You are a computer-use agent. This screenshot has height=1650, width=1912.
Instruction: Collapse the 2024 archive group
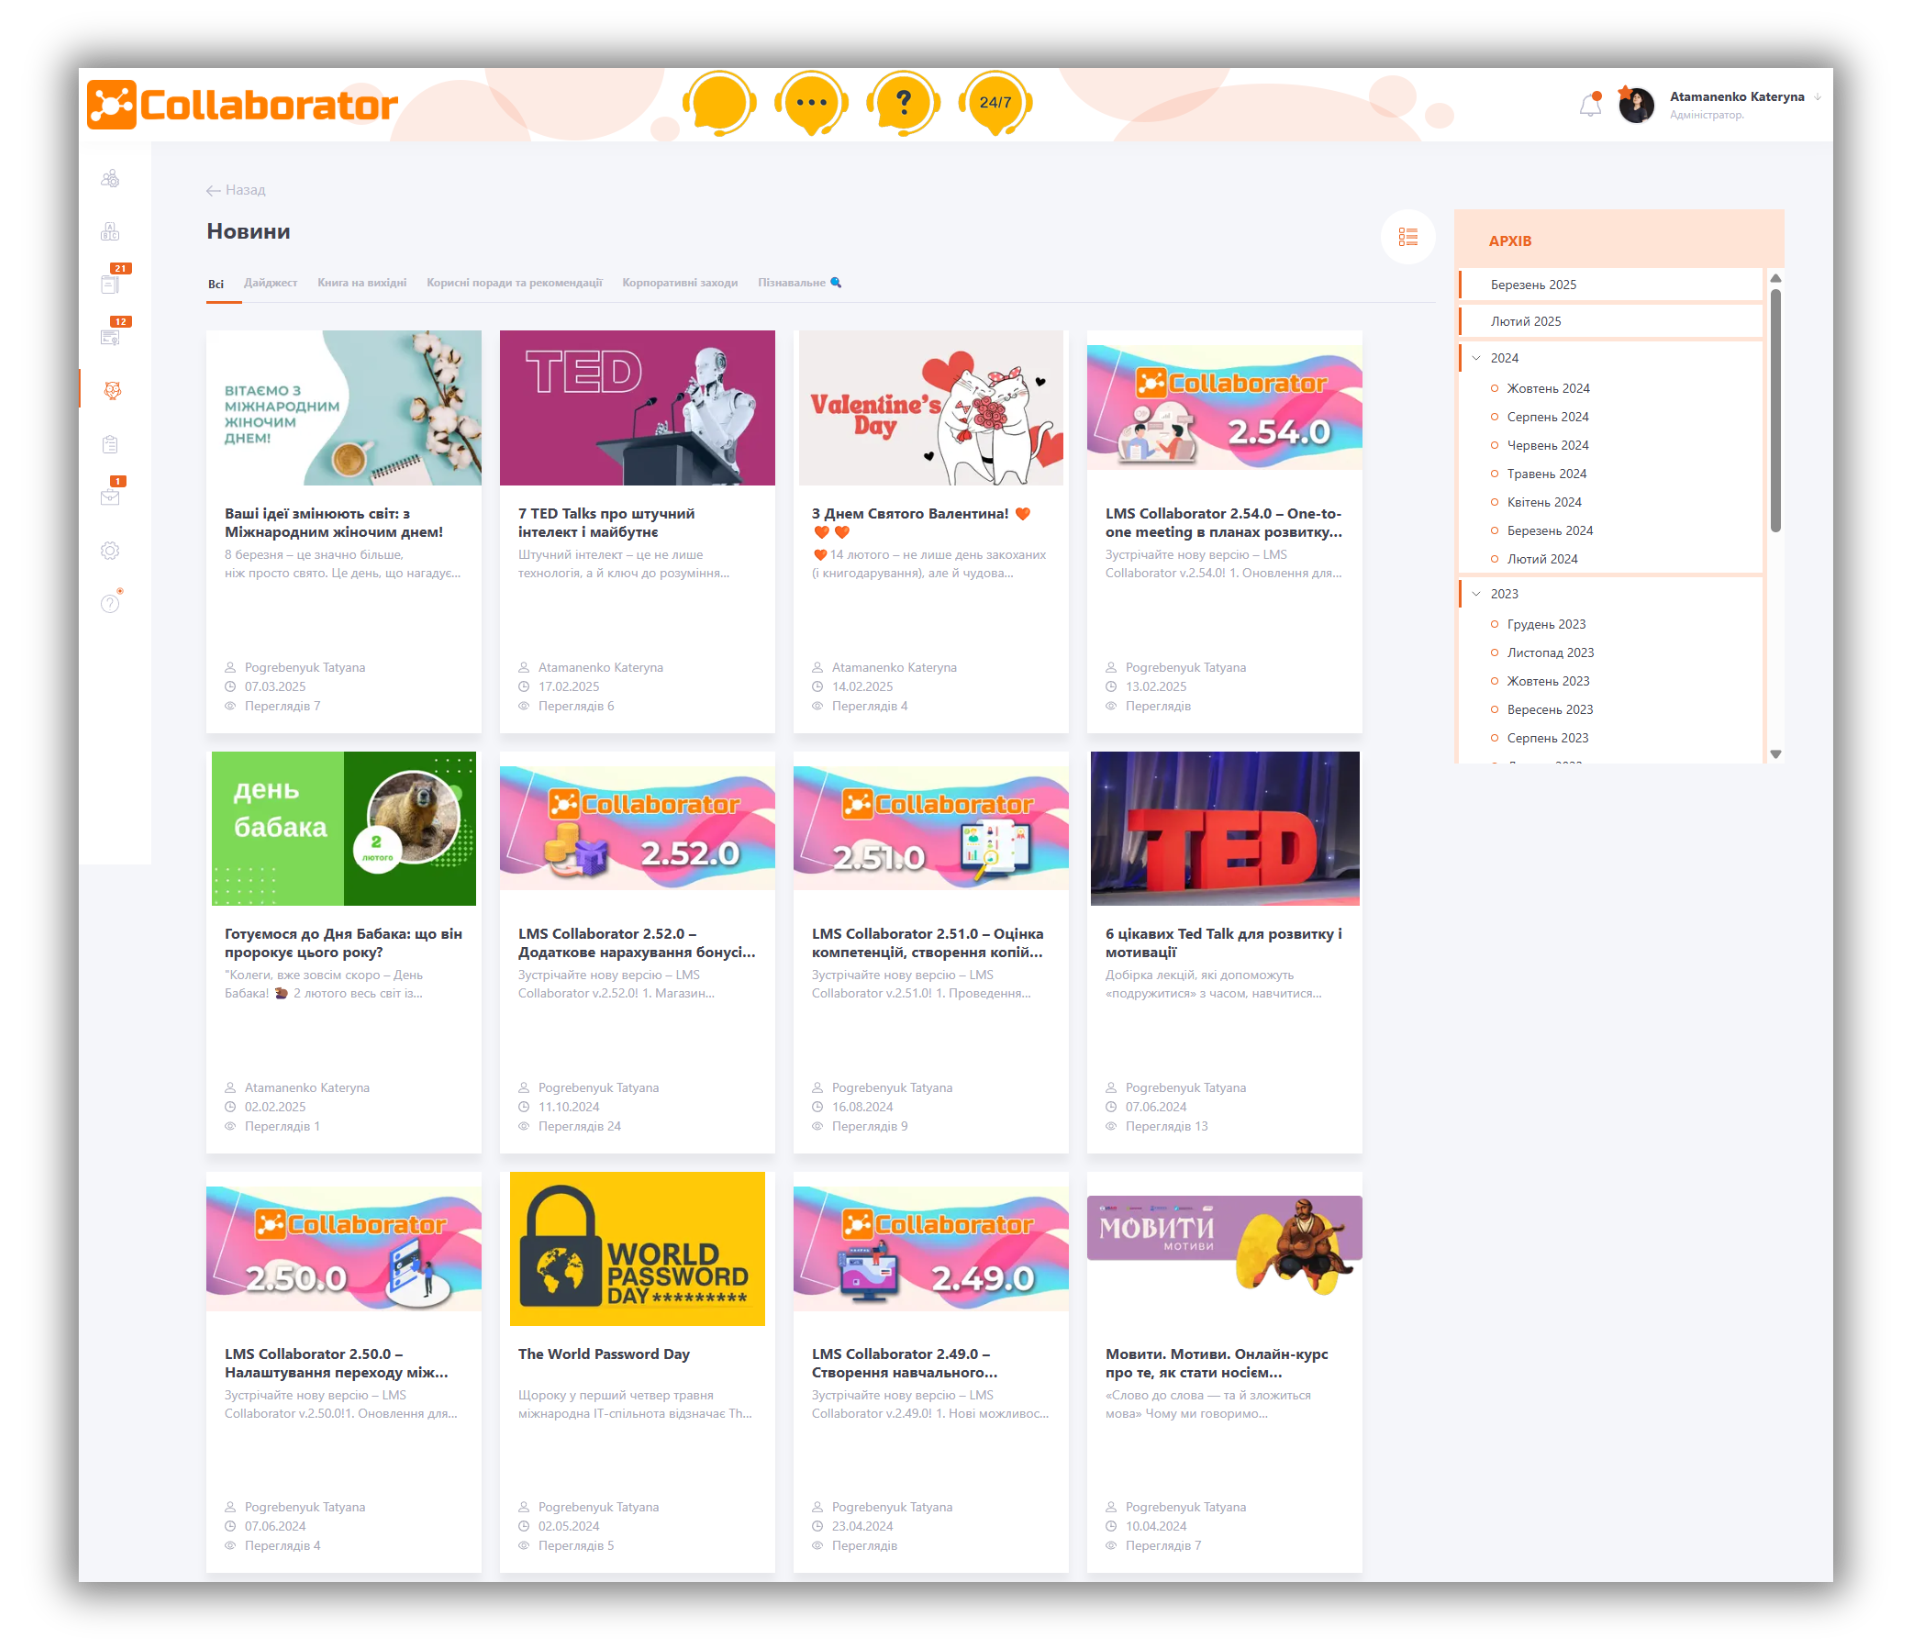tap(1476, 358)
